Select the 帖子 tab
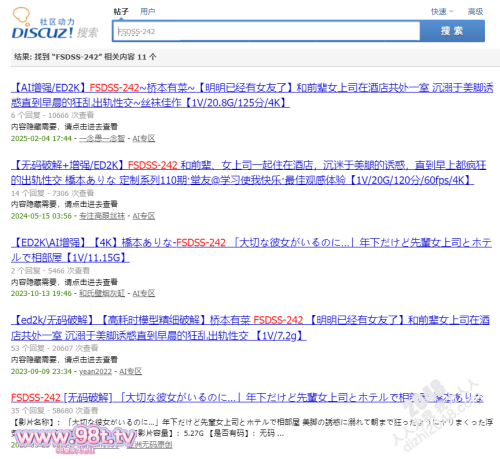500x459 pixels. (x=121, y=12)
